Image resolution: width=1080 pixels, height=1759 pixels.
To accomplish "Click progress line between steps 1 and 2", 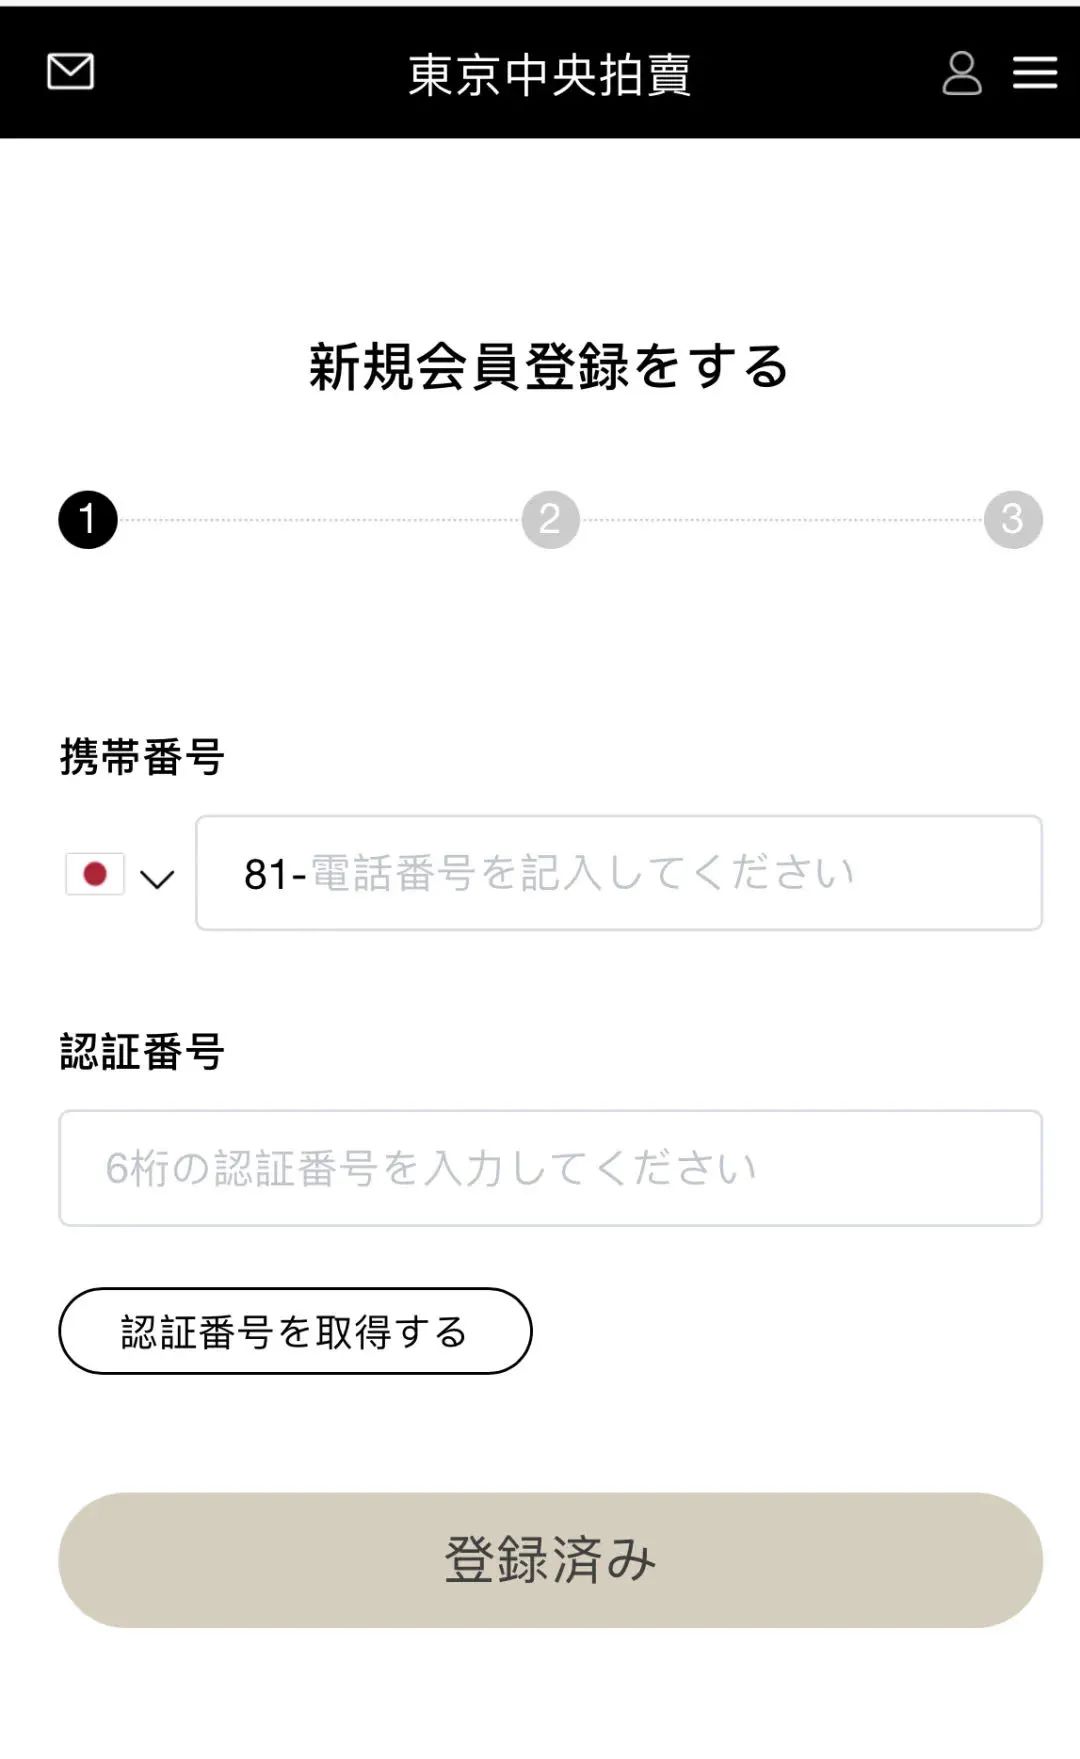I will [x=320, y=520].
